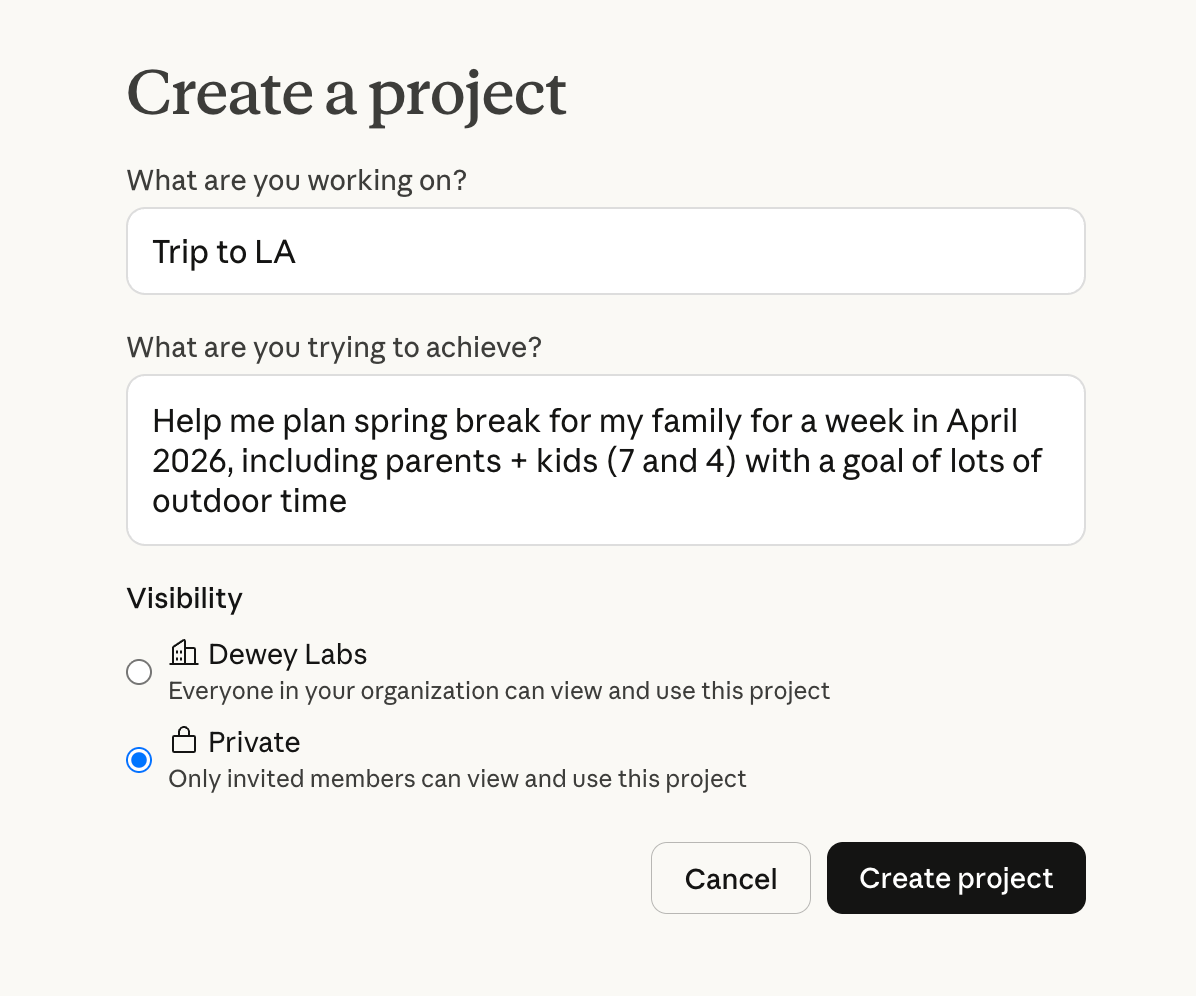Place cursor on "Trip to LA" text
The width and height of the screenshot is (1196, 996).
pyautogui.click(x=223, y=252)
